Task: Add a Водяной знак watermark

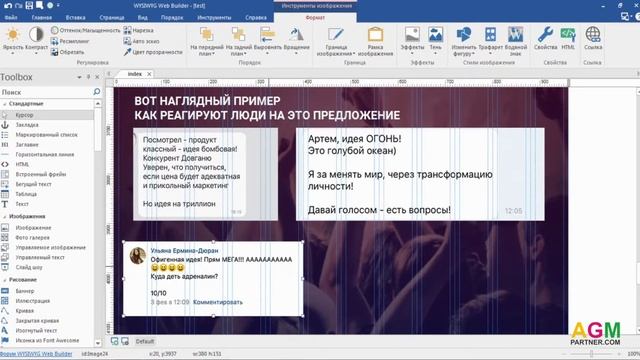Action: click(516, 41)
